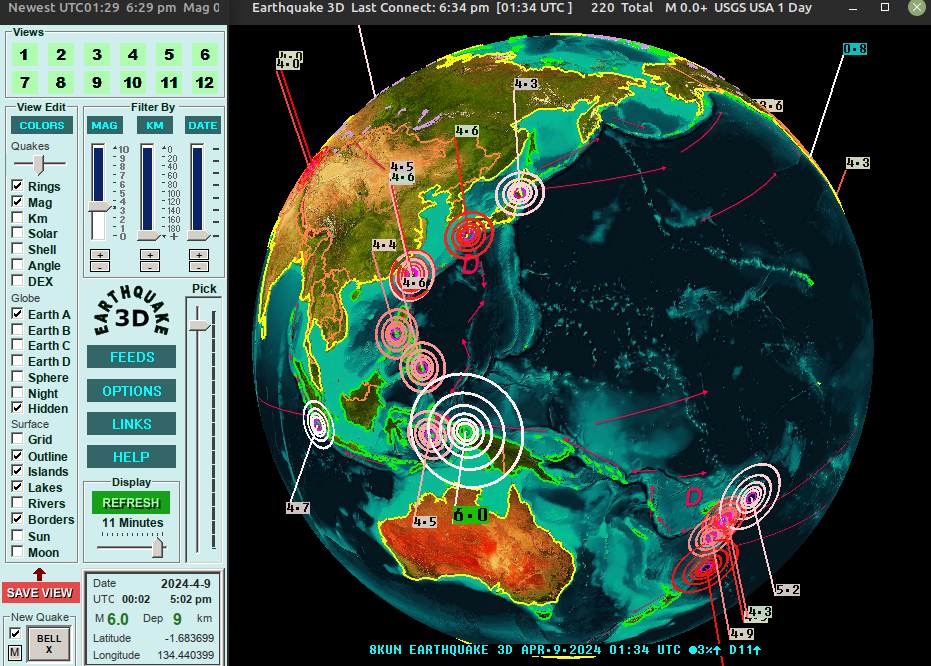The image size is (931, 666).
Task: Increase KM filter with its plus button
Action: (x=150, y=255)
